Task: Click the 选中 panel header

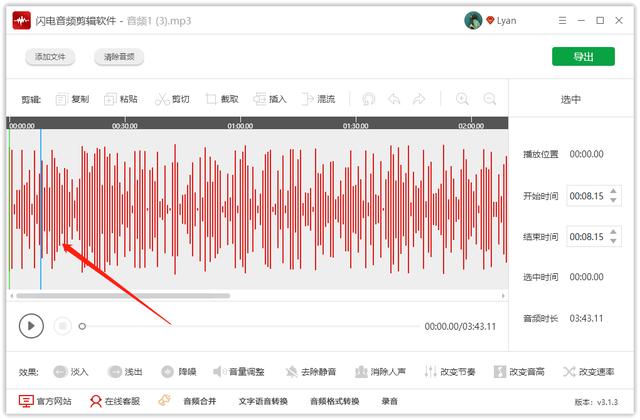Action: click(x=571, y=99)
